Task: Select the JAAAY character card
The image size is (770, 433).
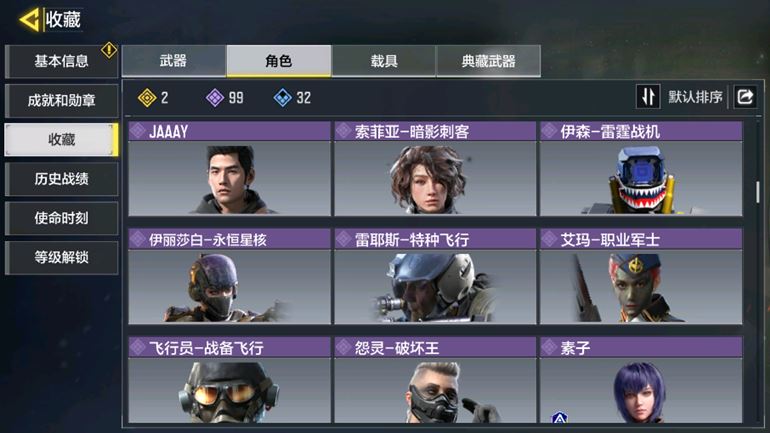Action: (229, 169)
